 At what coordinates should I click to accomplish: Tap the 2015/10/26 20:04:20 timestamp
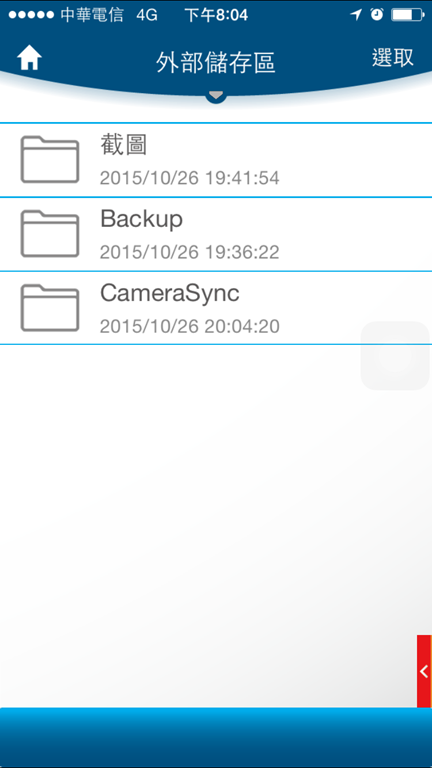coord(190,326)
